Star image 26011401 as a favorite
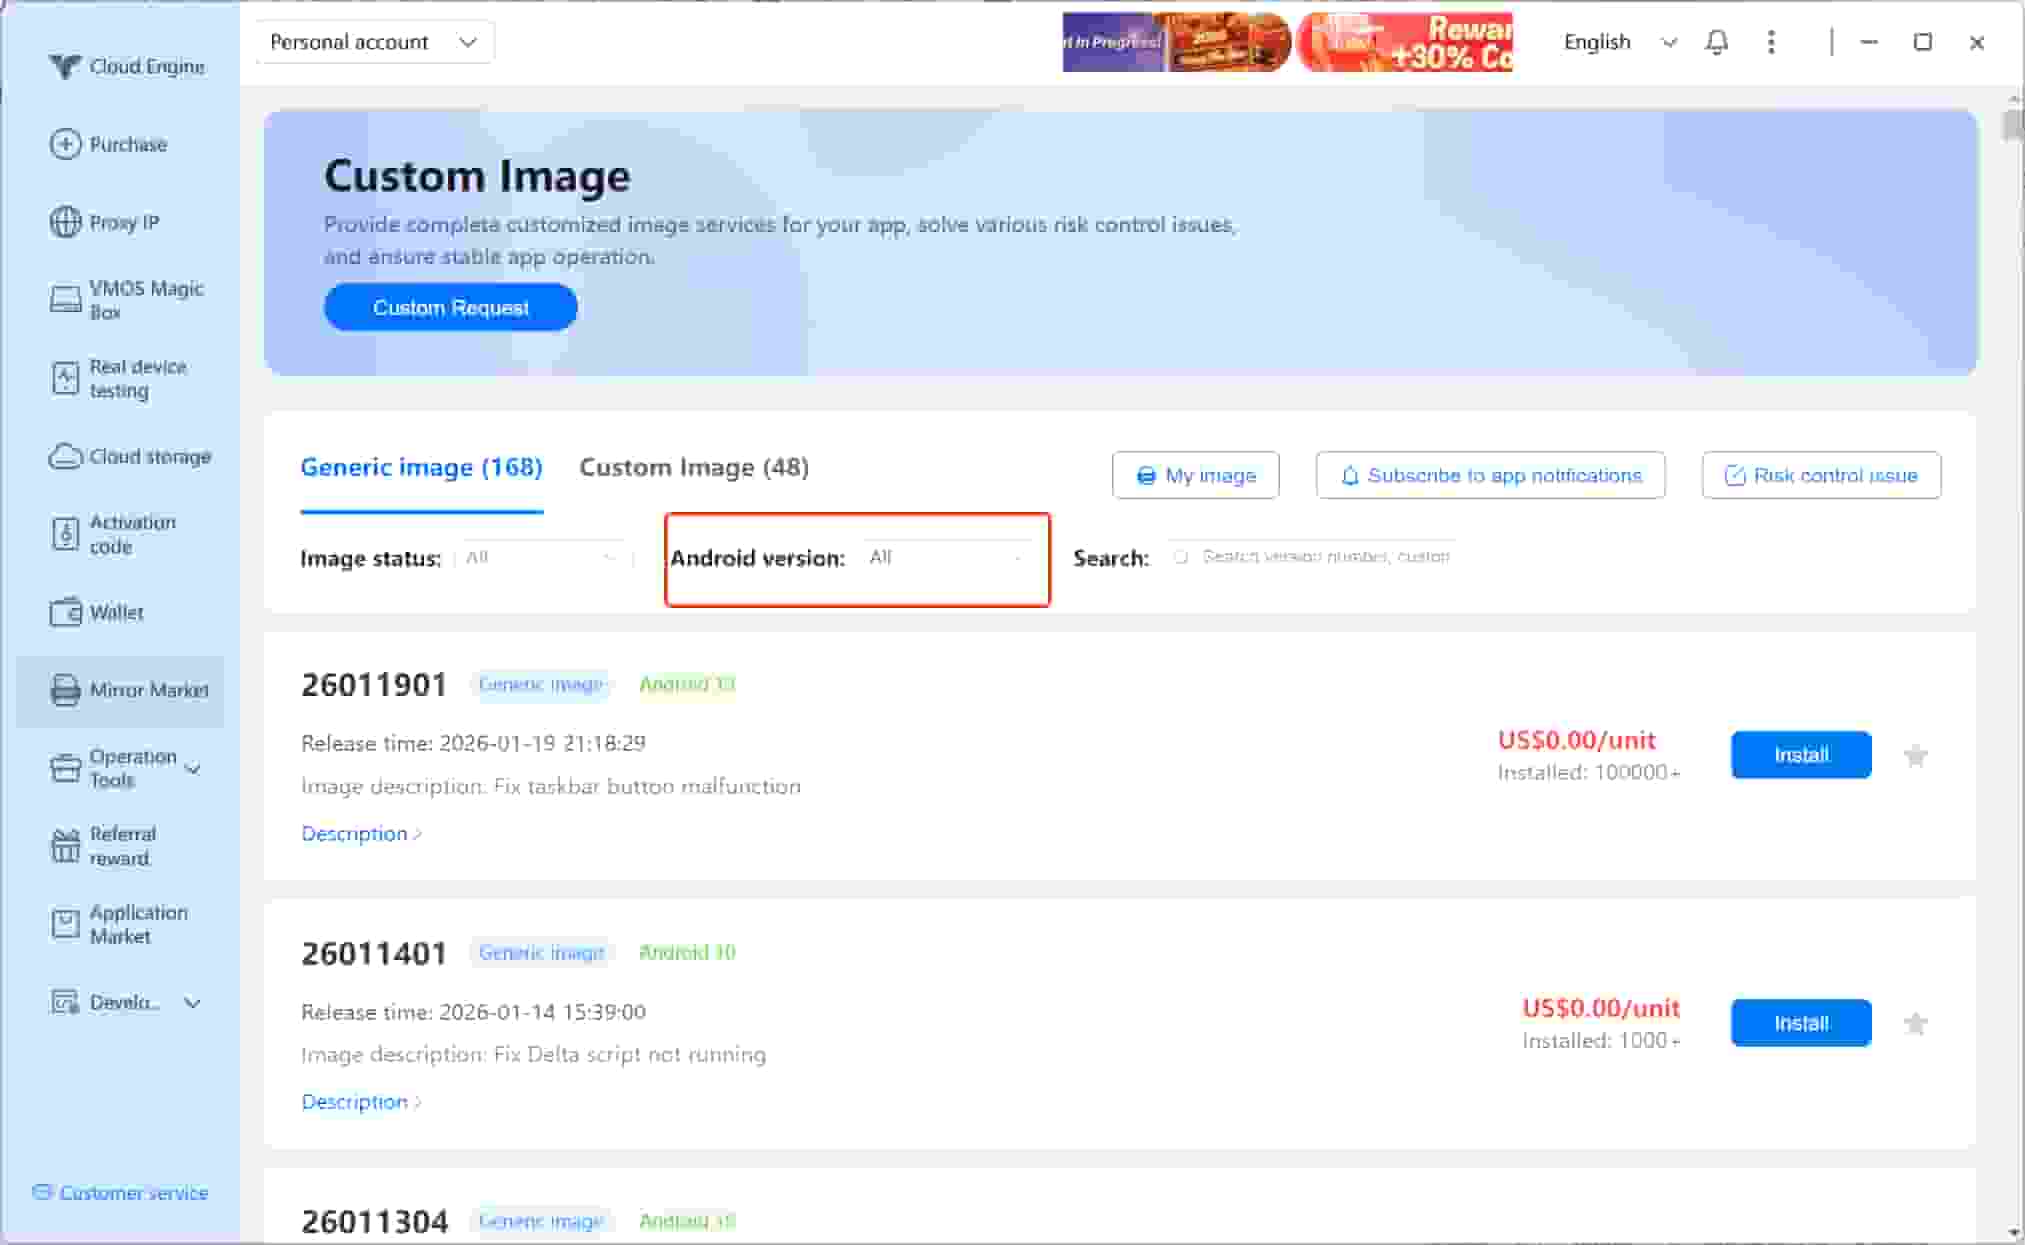Screen dimensions: 2025x1245 (x=1915, y=1023)
